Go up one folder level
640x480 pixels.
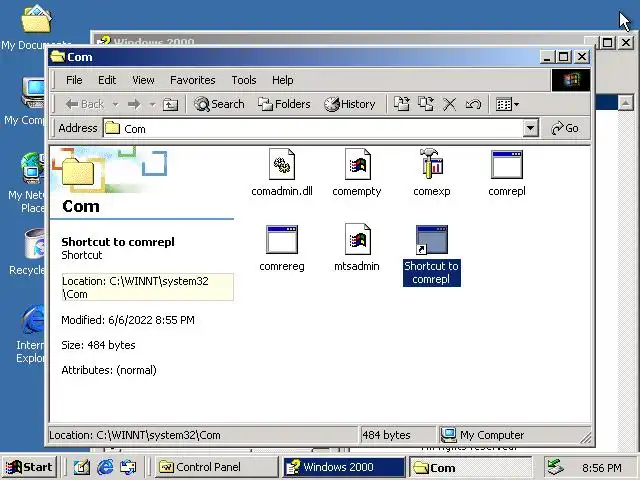(x=170, y=104)
